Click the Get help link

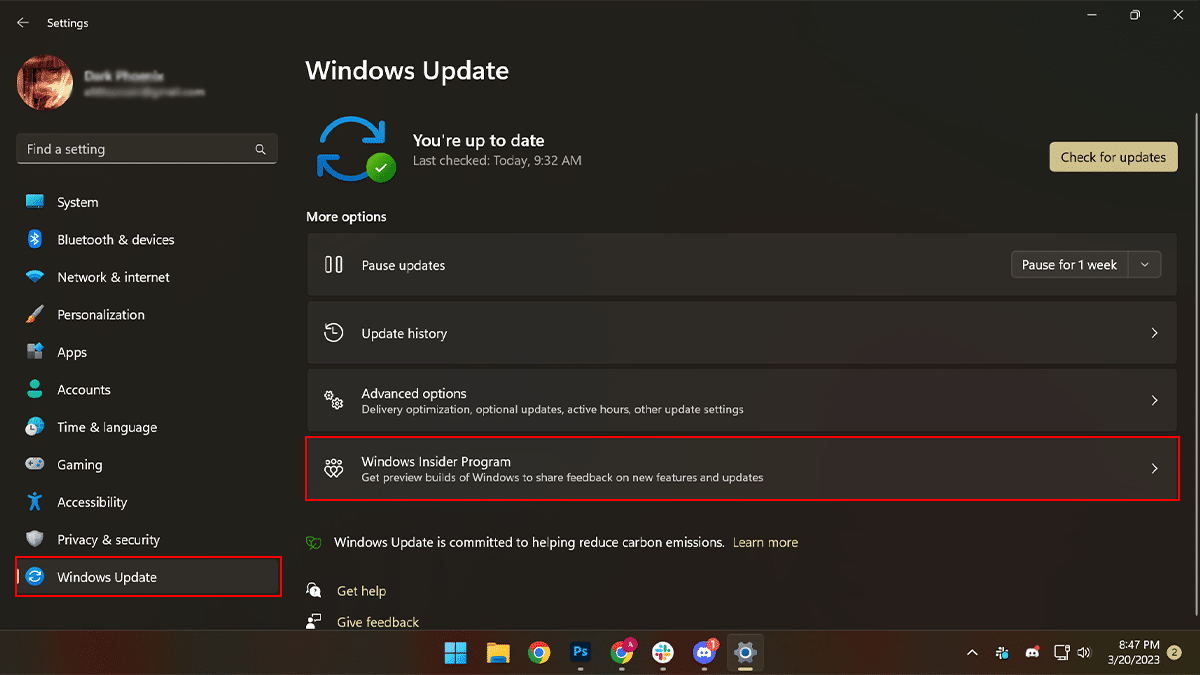[361, 591]
